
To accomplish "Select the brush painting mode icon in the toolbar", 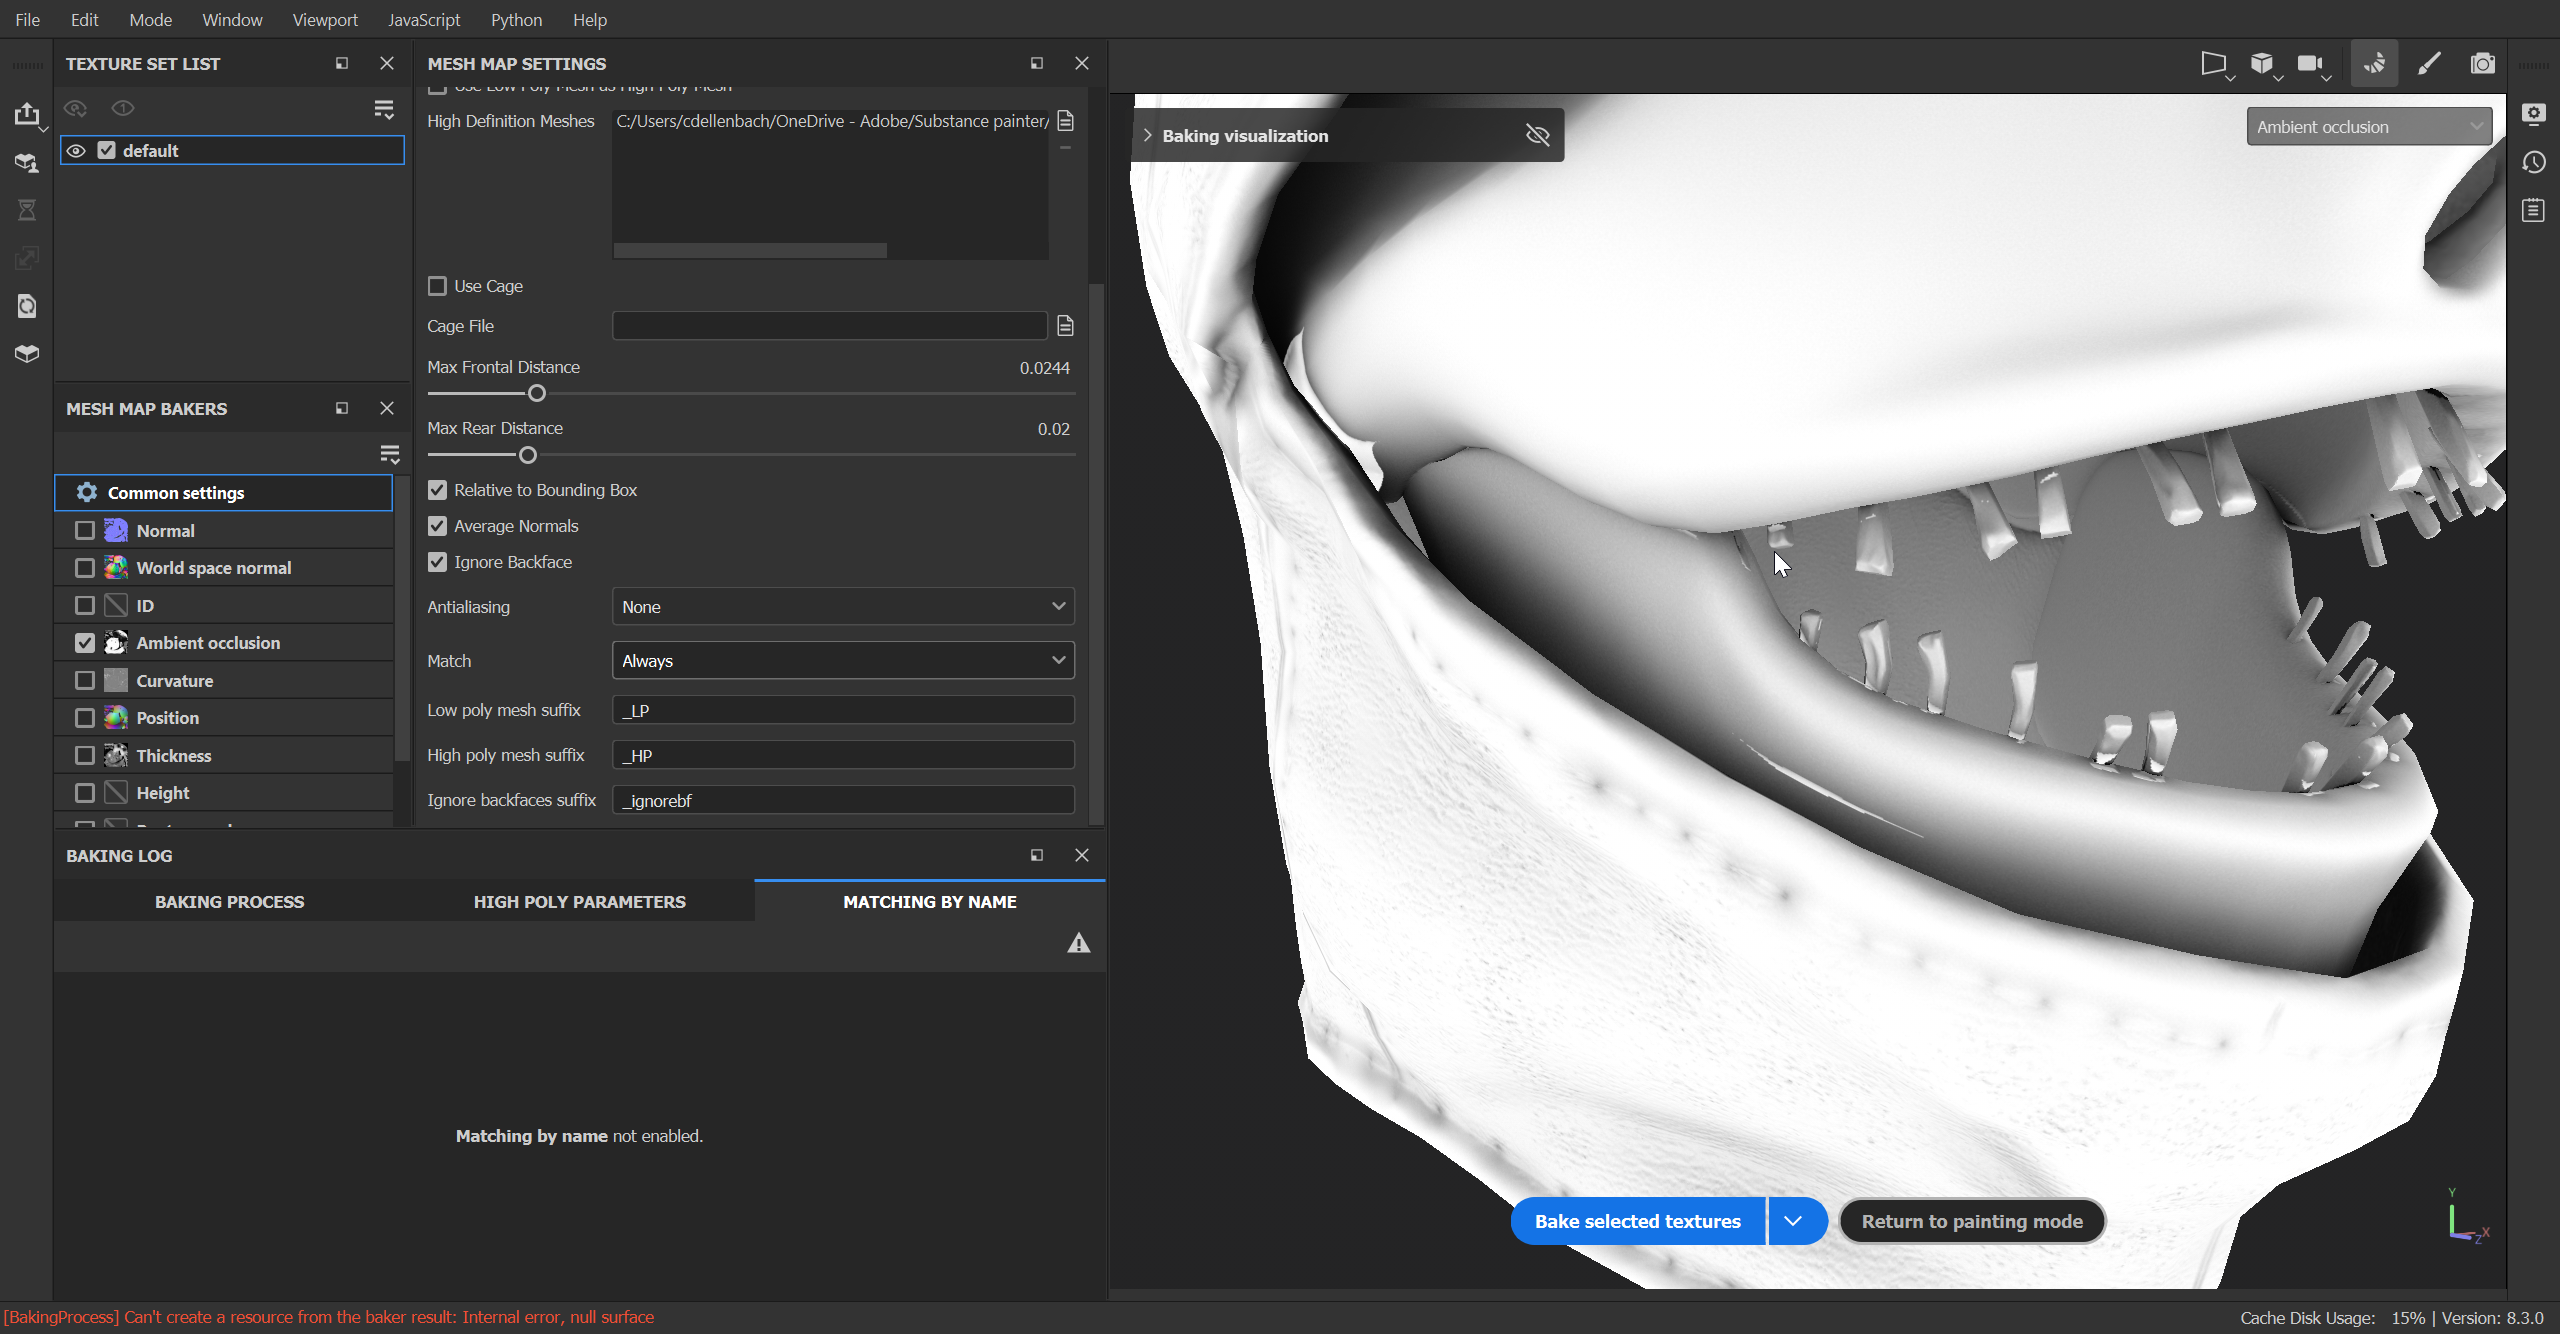I will [x=2428, y=62].
